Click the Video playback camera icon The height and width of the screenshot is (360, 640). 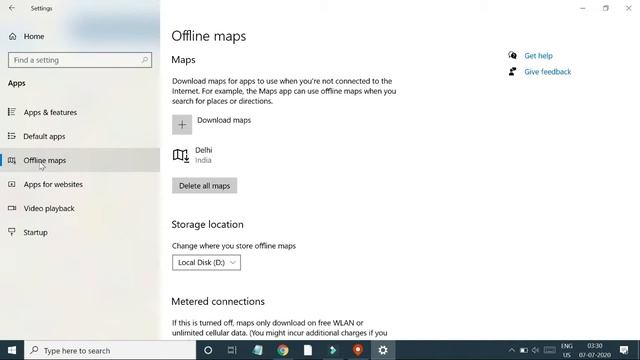[x=12, y=208]
